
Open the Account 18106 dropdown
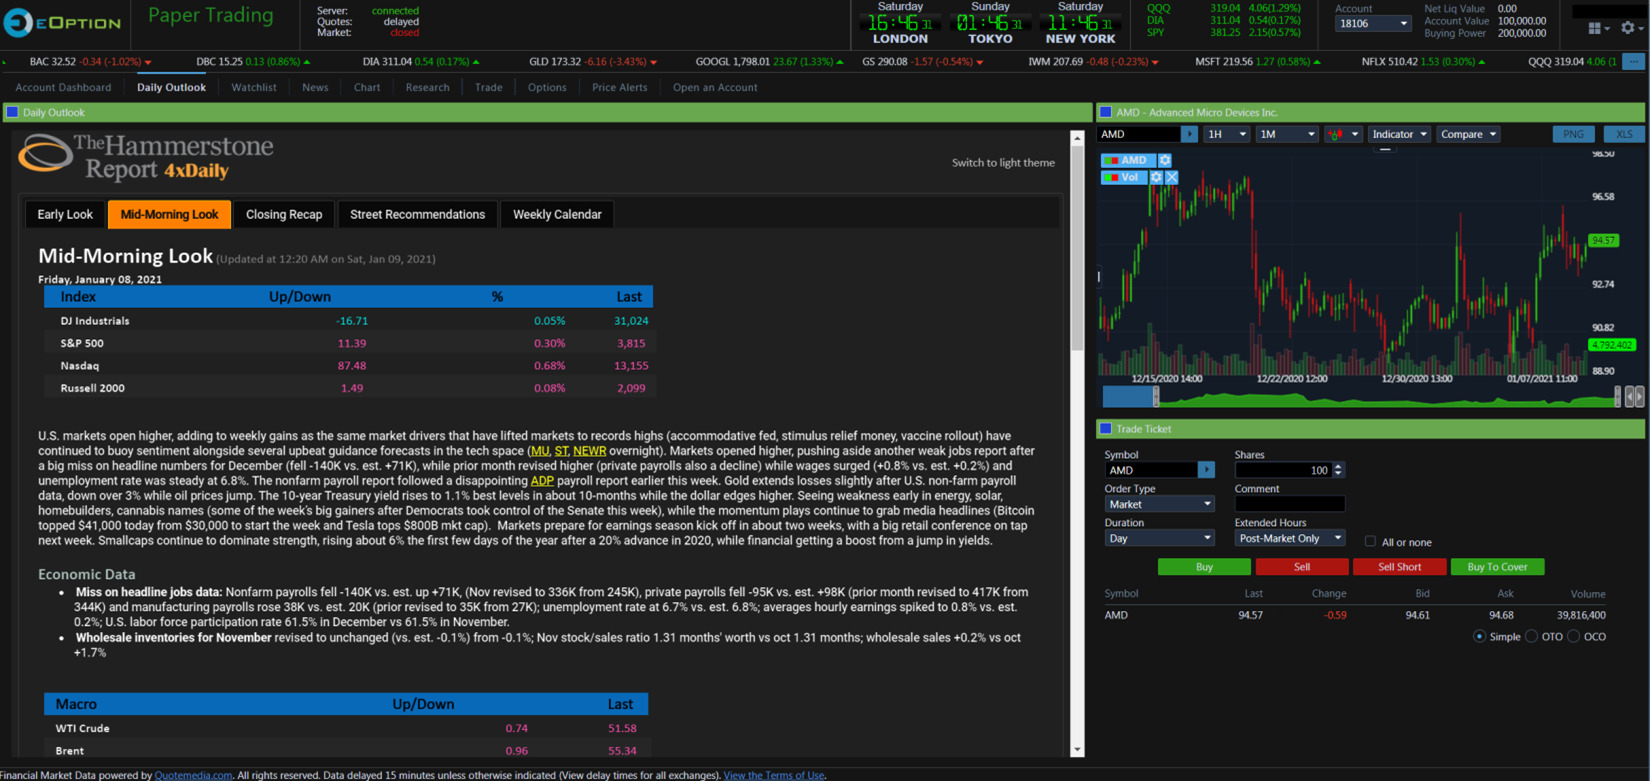click(1372, 23)
